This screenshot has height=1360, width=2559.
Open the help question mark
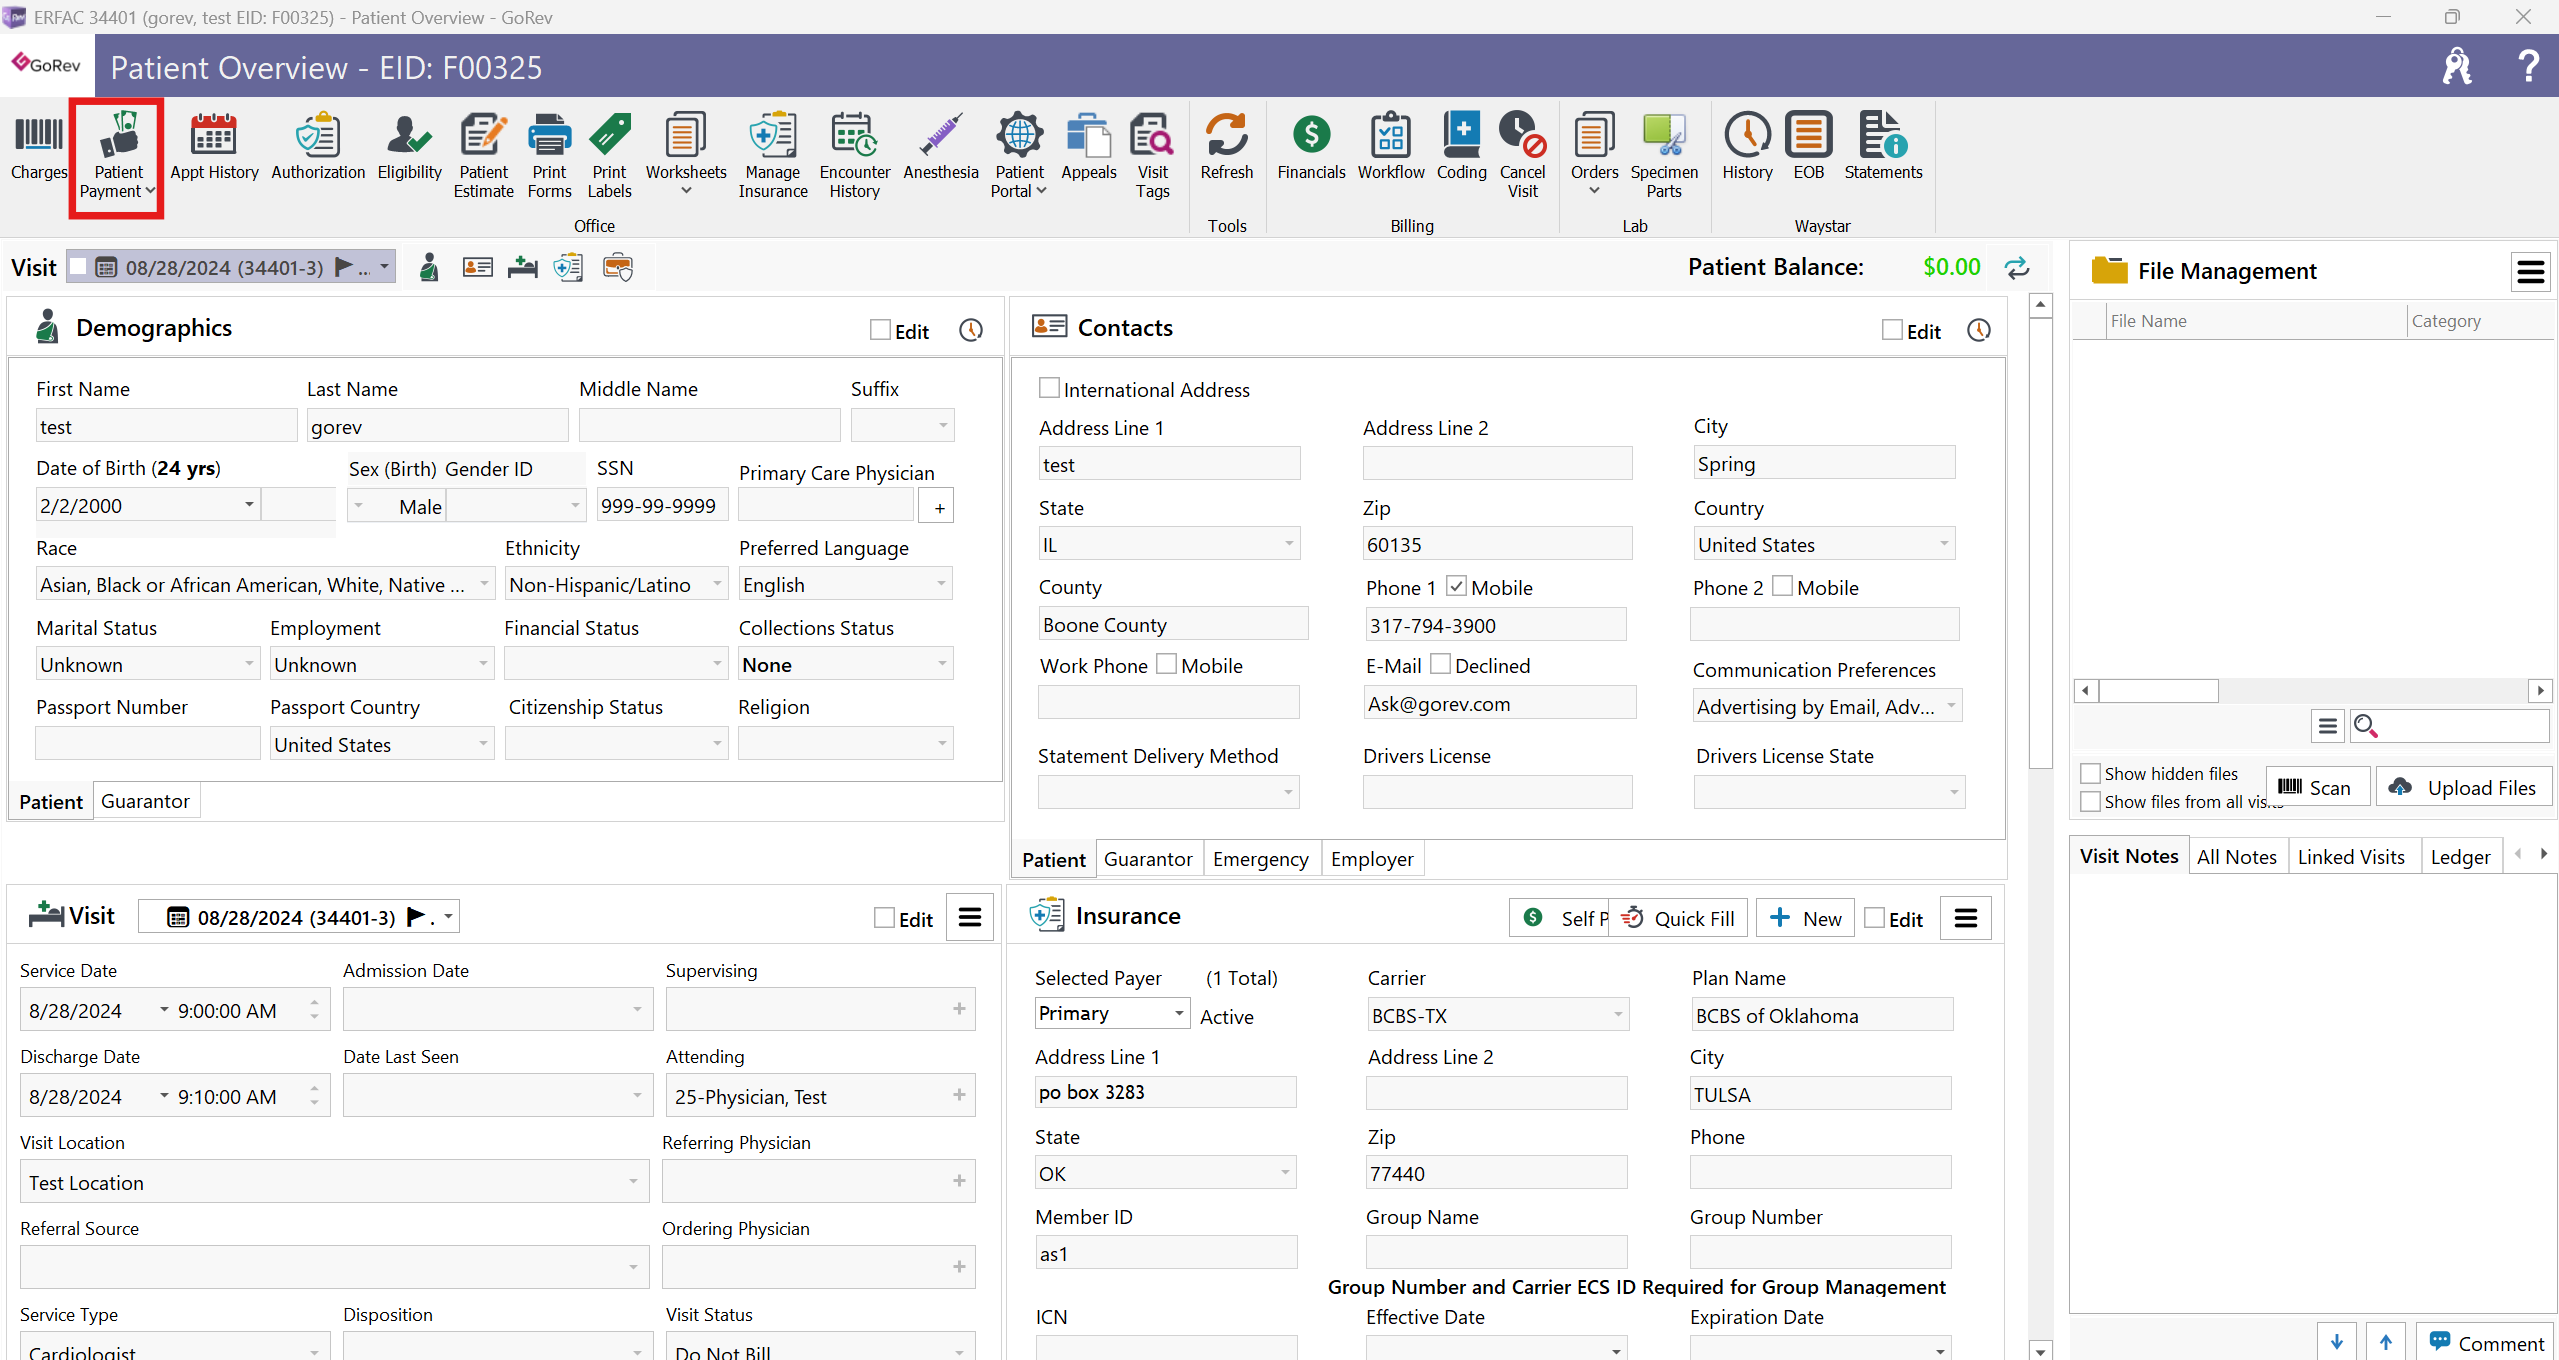coord(2528,66)
